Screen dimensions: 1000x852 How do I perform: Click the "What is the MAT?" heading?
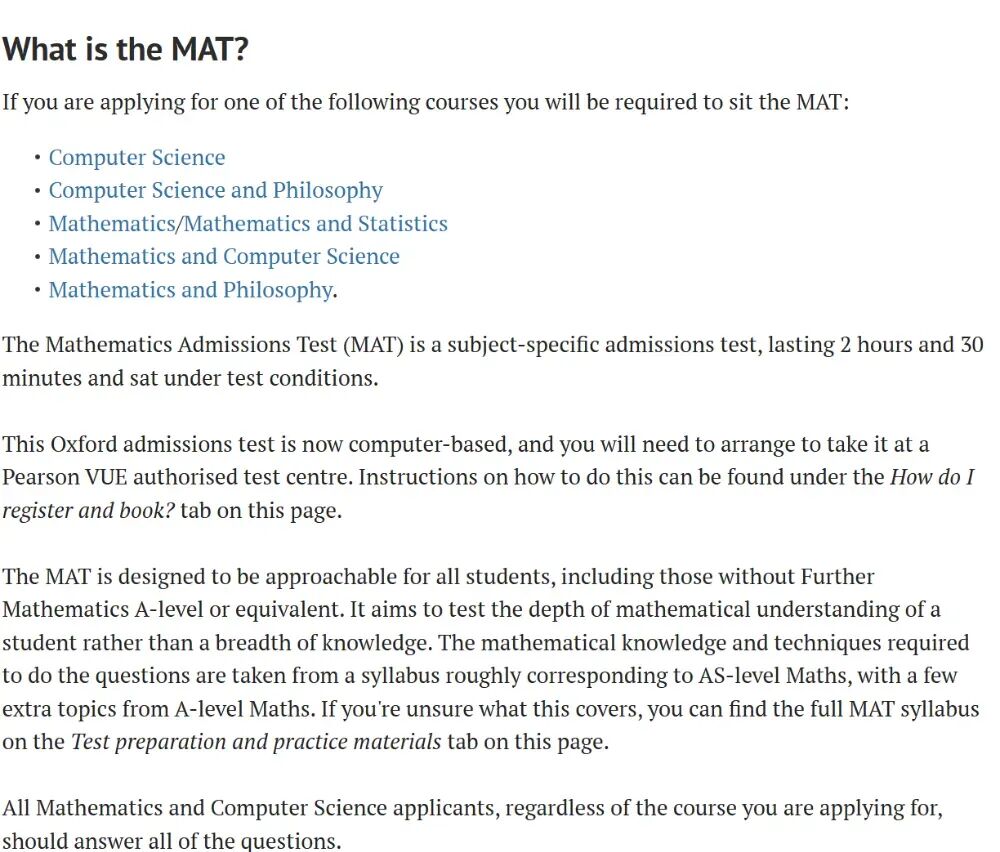tap(125, 49)
